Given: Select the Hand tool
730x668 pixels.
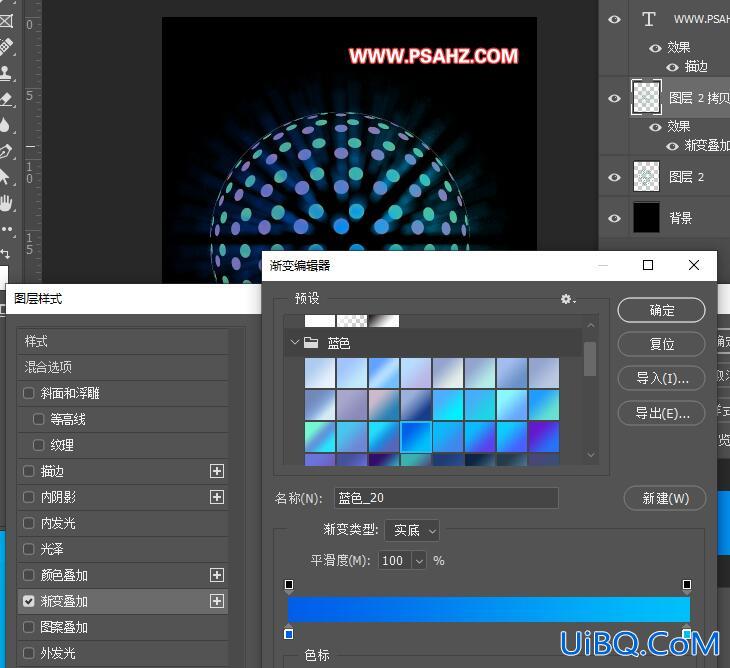Looking at the screenshot, I should (x=6, y=203).
